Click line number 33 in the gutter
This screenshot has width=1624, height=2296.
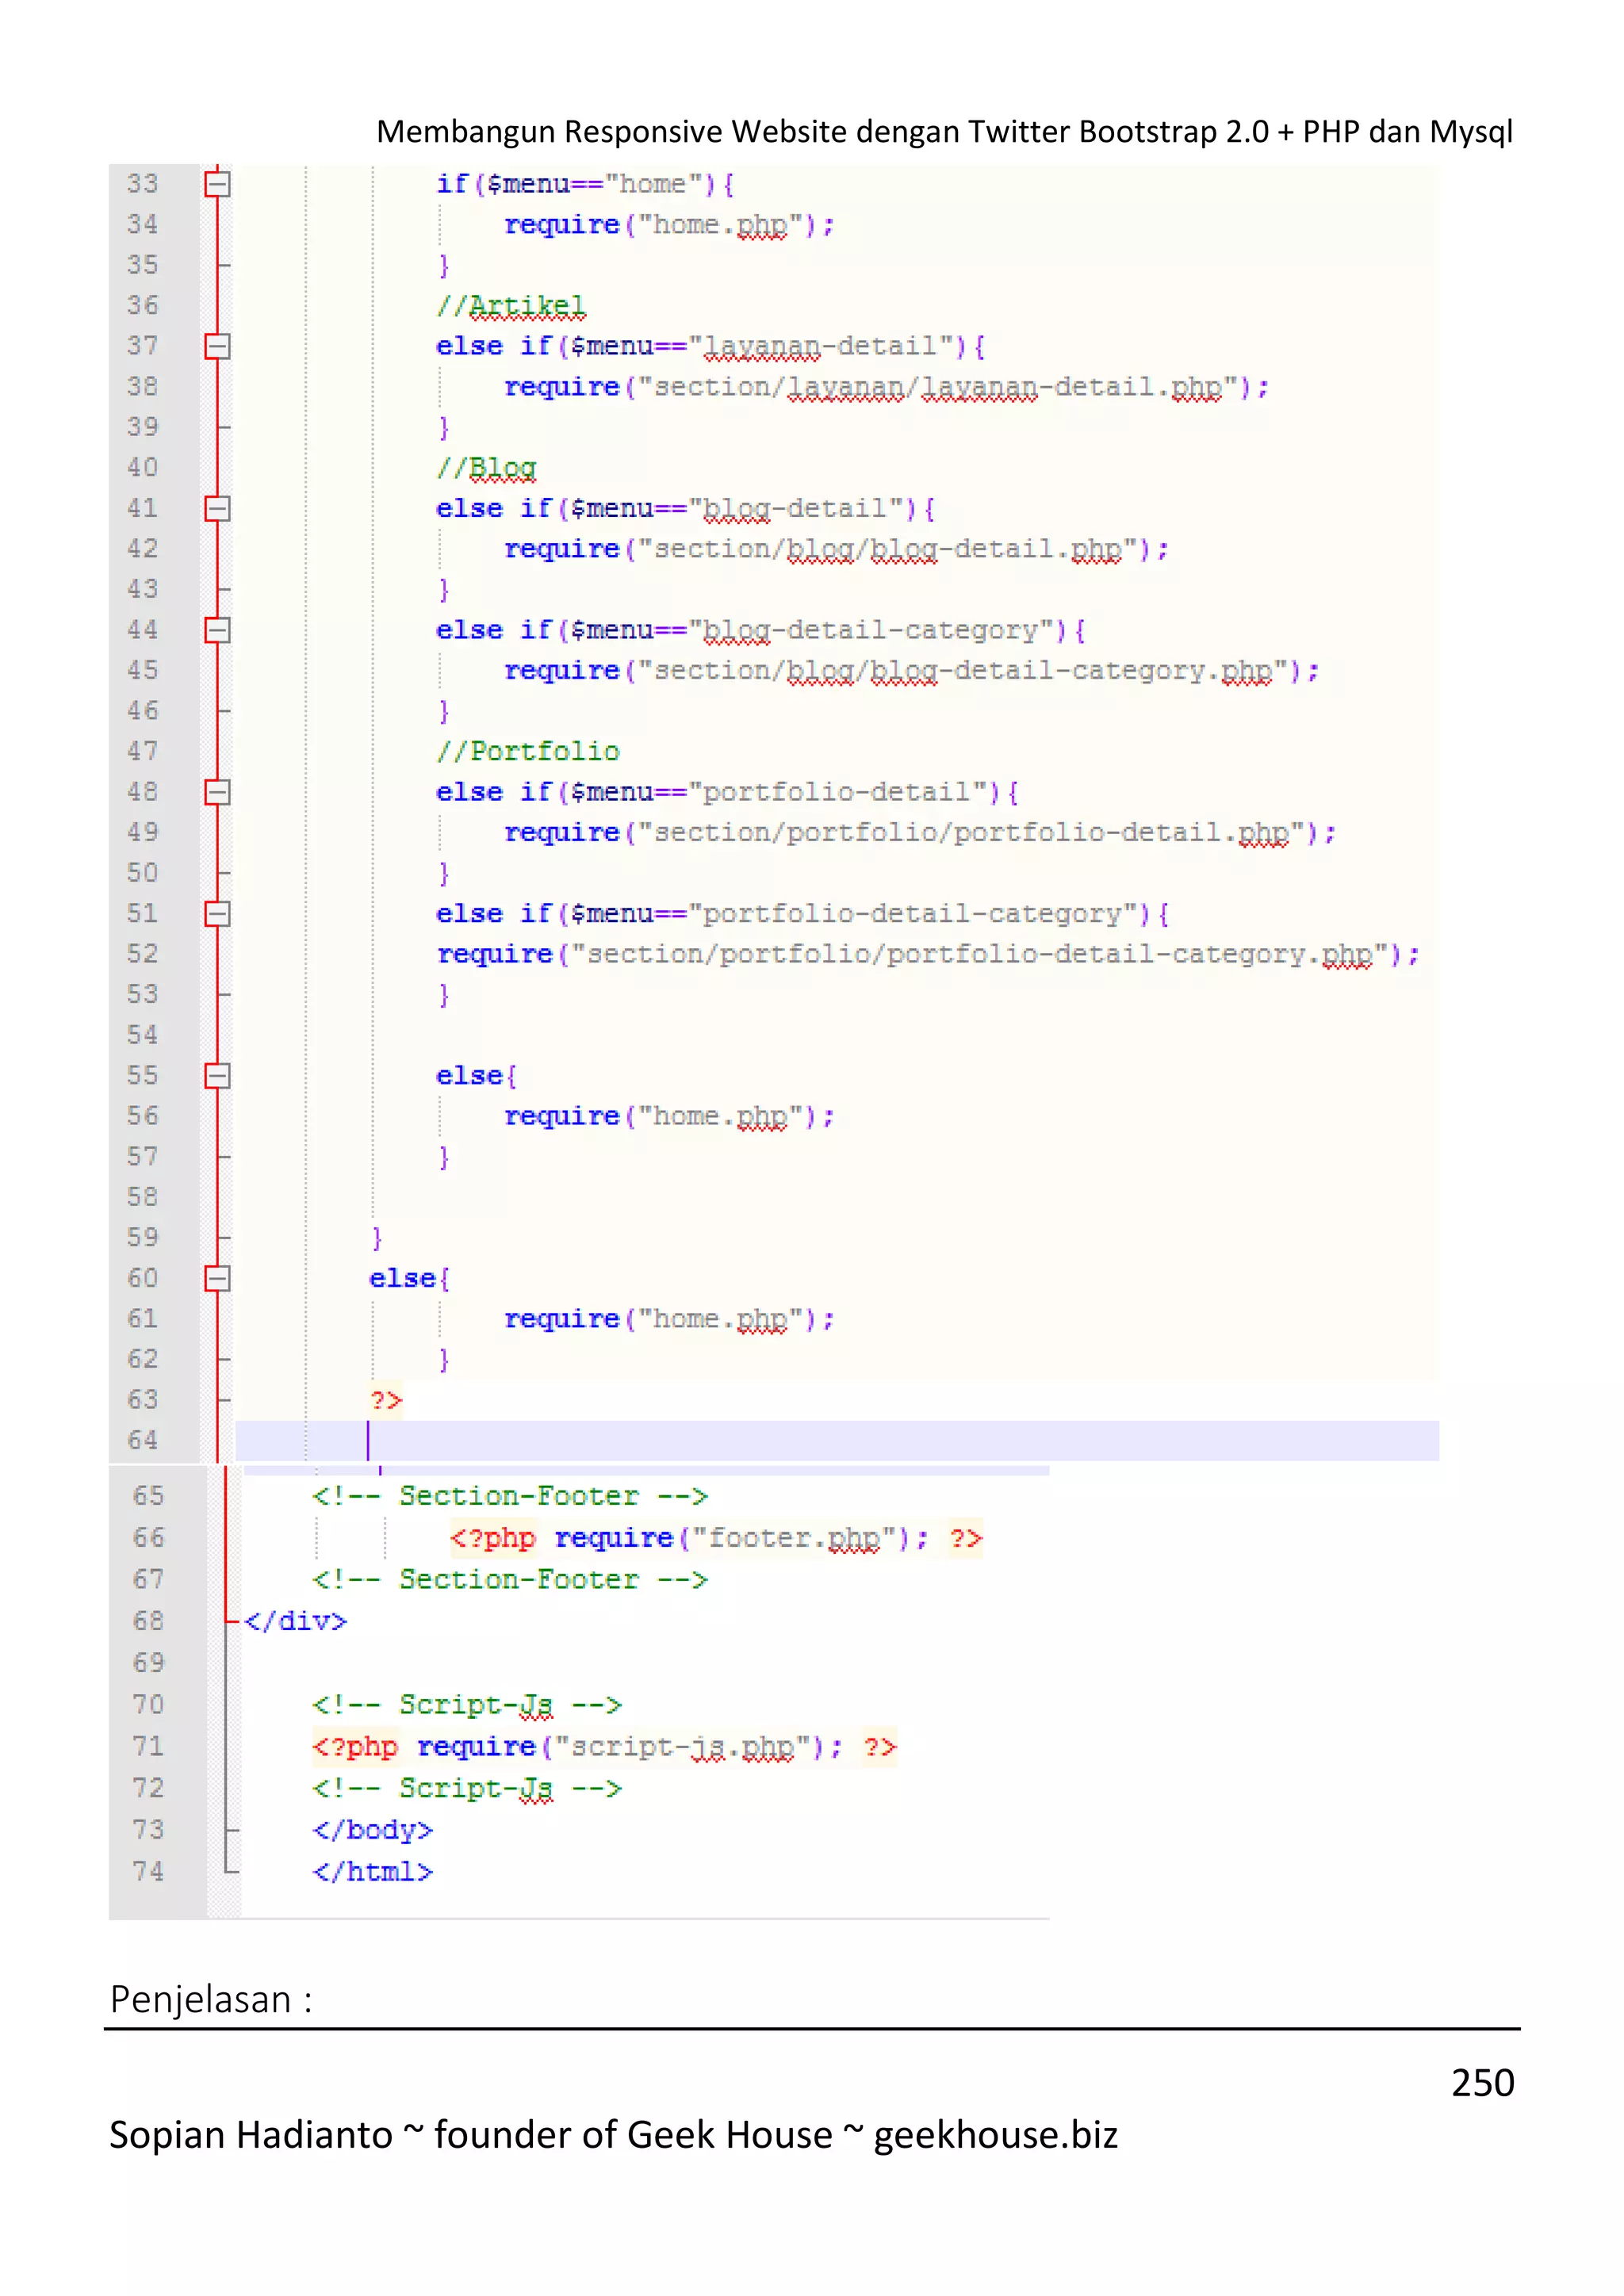(142, 184)
